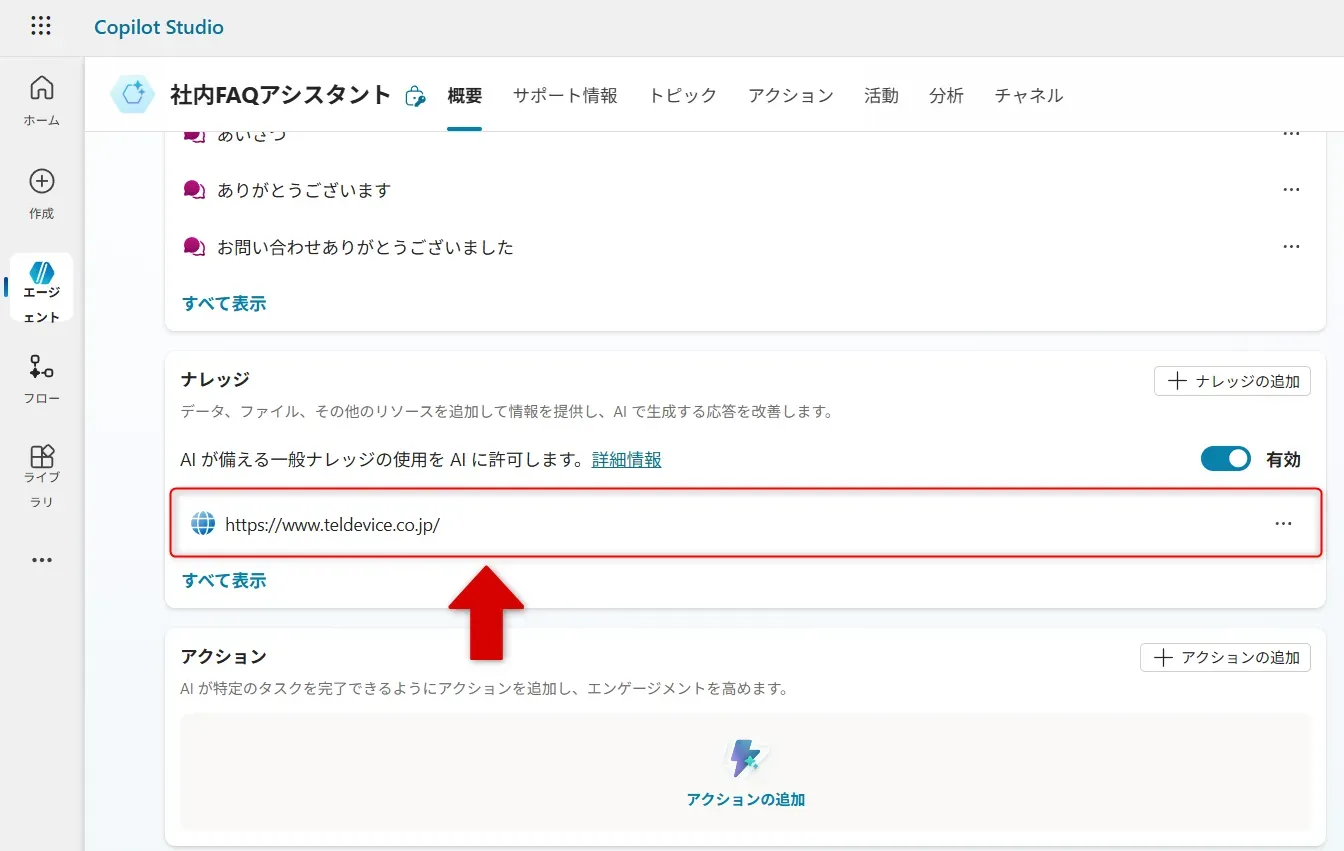Open more options for the teldevice.co.jp knowledge source
Screen dimensions: 1344x851
click(1283, 523)
